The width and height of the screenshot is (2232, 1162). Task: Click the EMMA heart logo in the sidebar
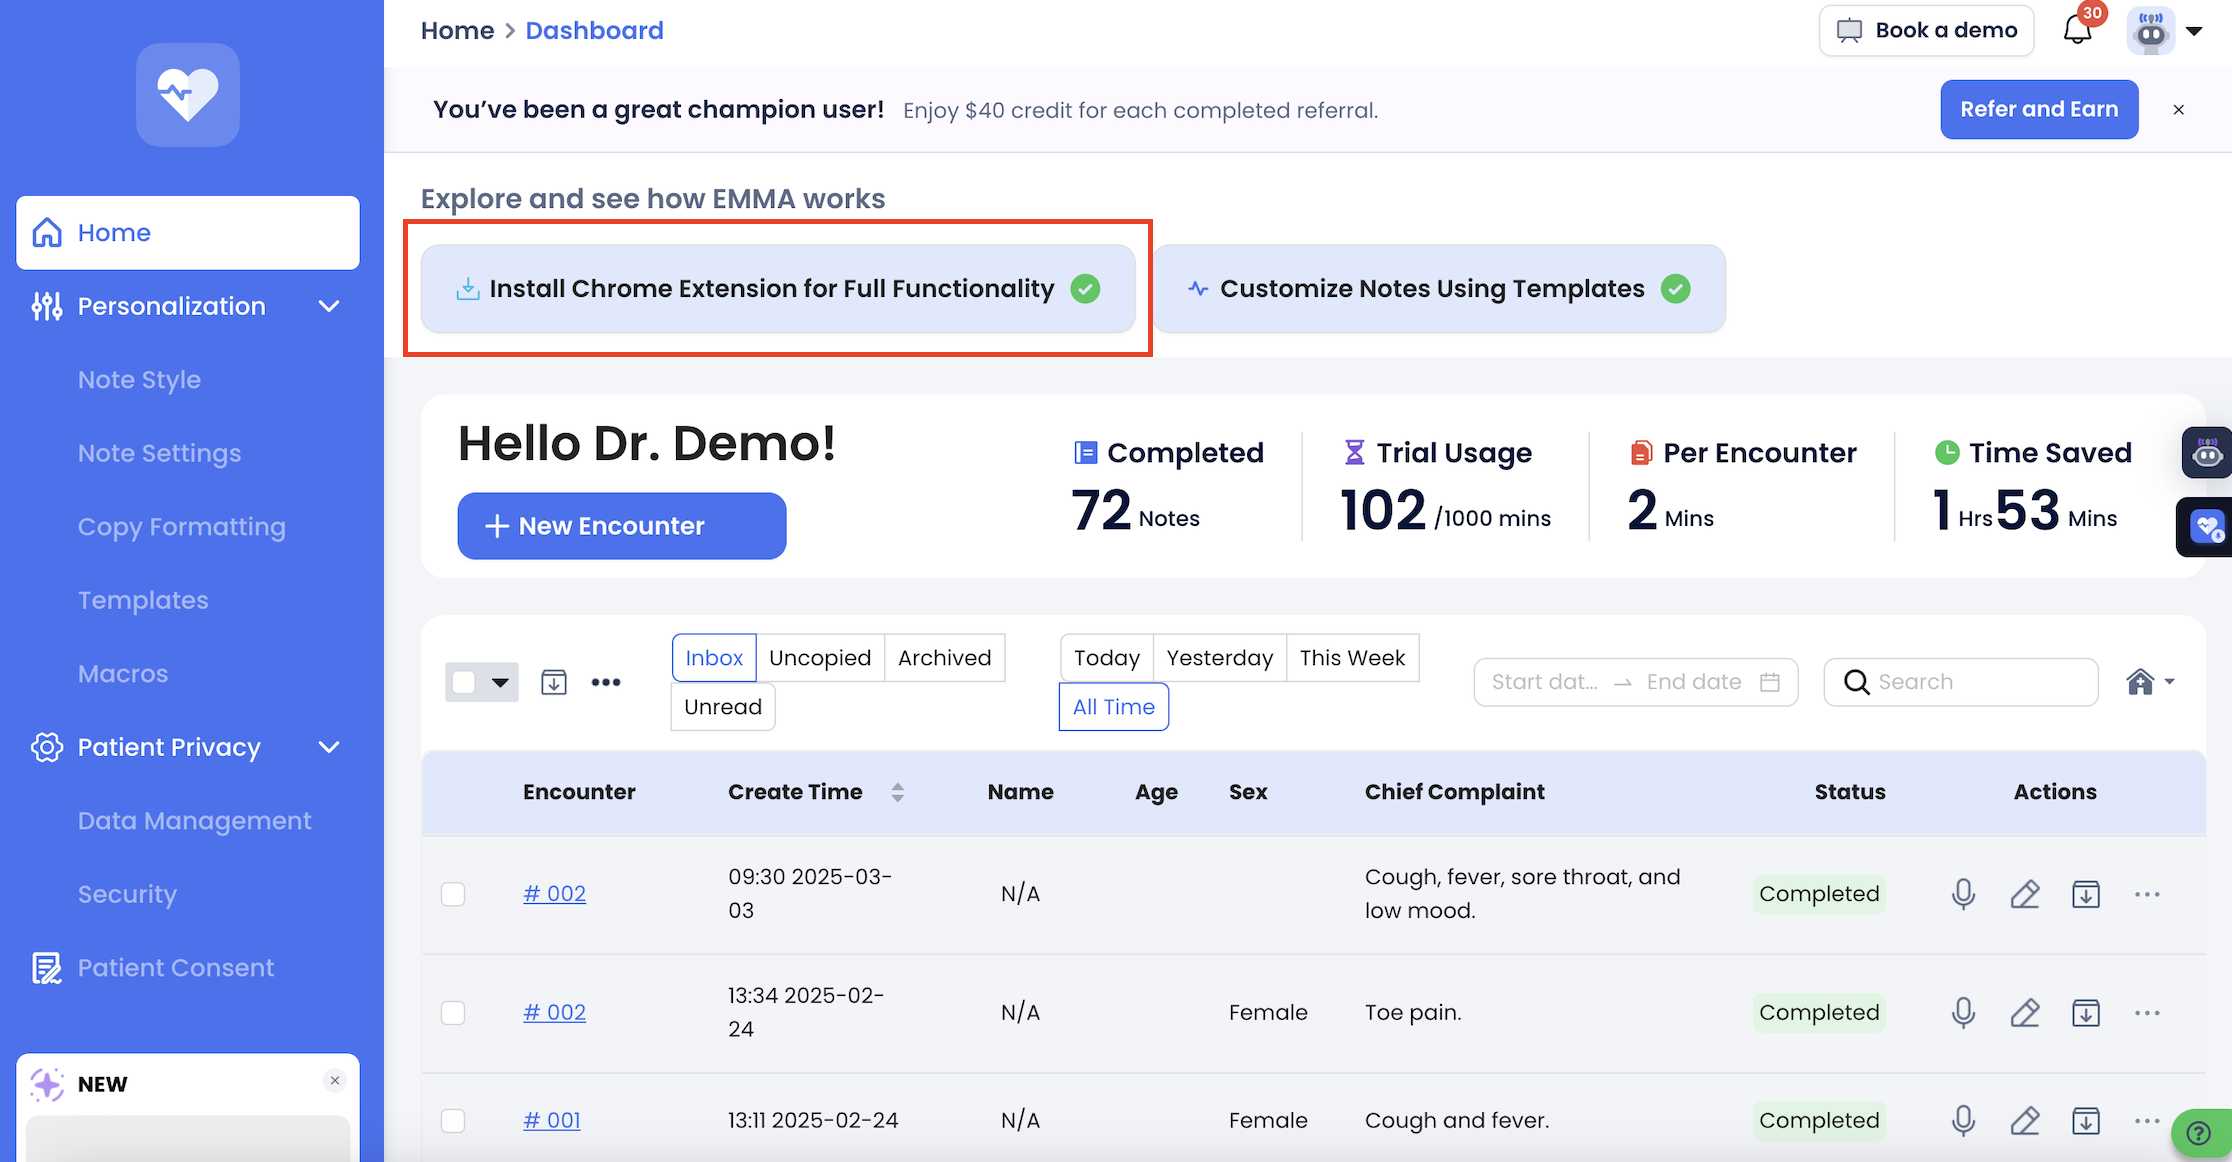click(188, 95)
